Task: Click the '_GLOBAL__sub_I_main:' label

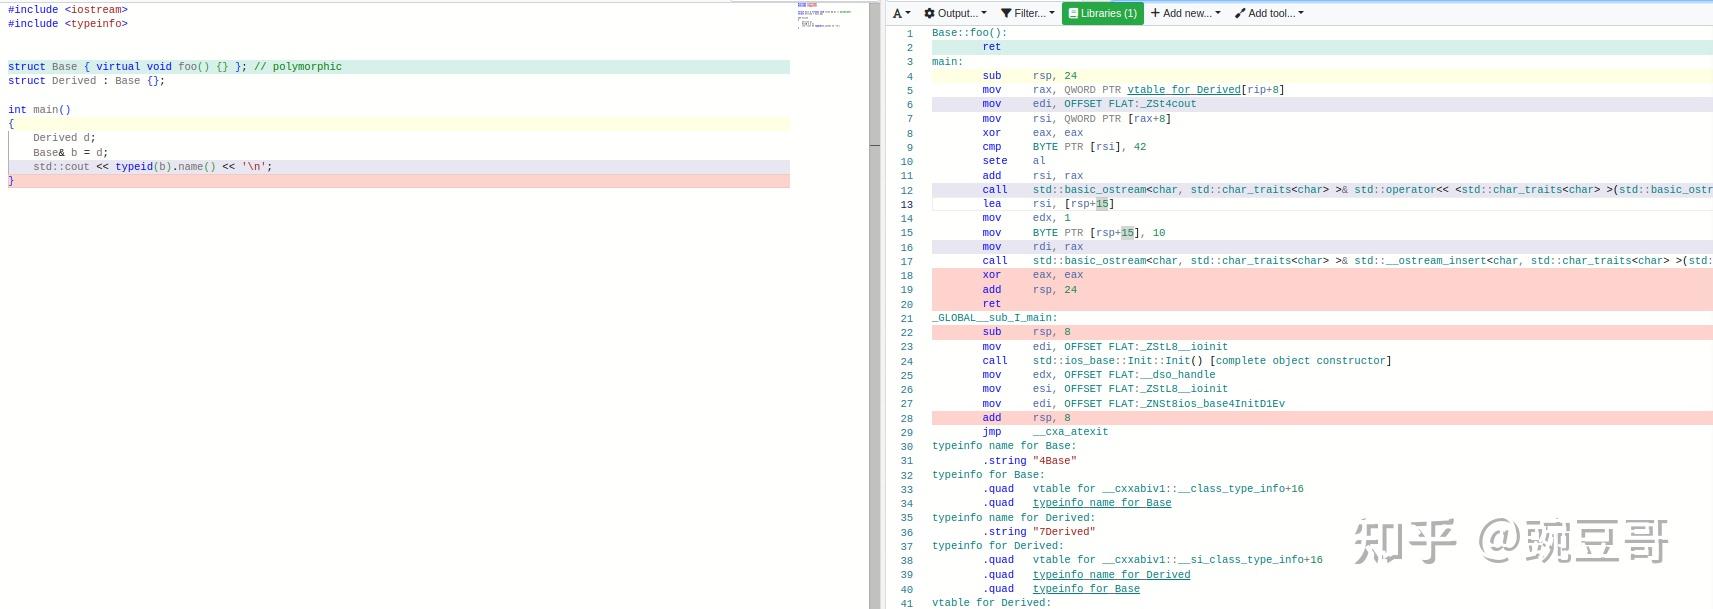Action: coord(994,318)
